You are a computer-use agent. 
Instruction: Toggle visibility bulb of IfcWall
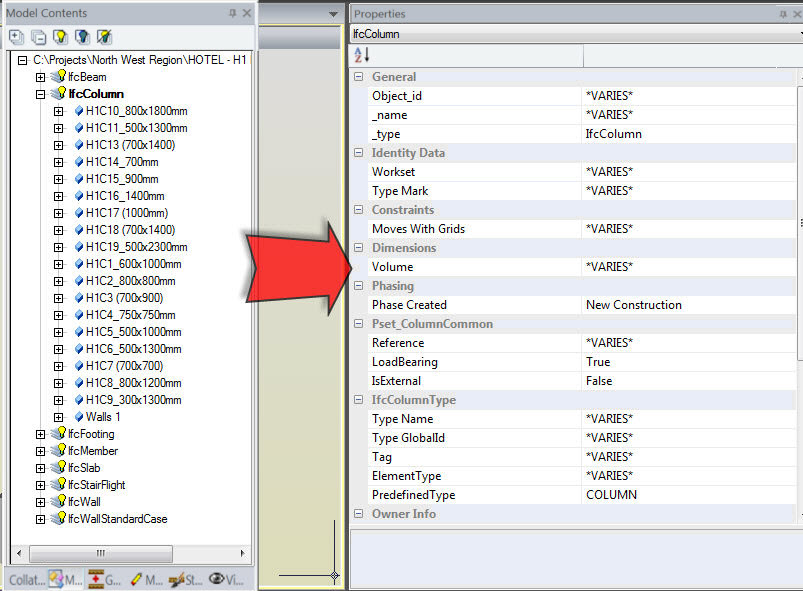(59, 501)
